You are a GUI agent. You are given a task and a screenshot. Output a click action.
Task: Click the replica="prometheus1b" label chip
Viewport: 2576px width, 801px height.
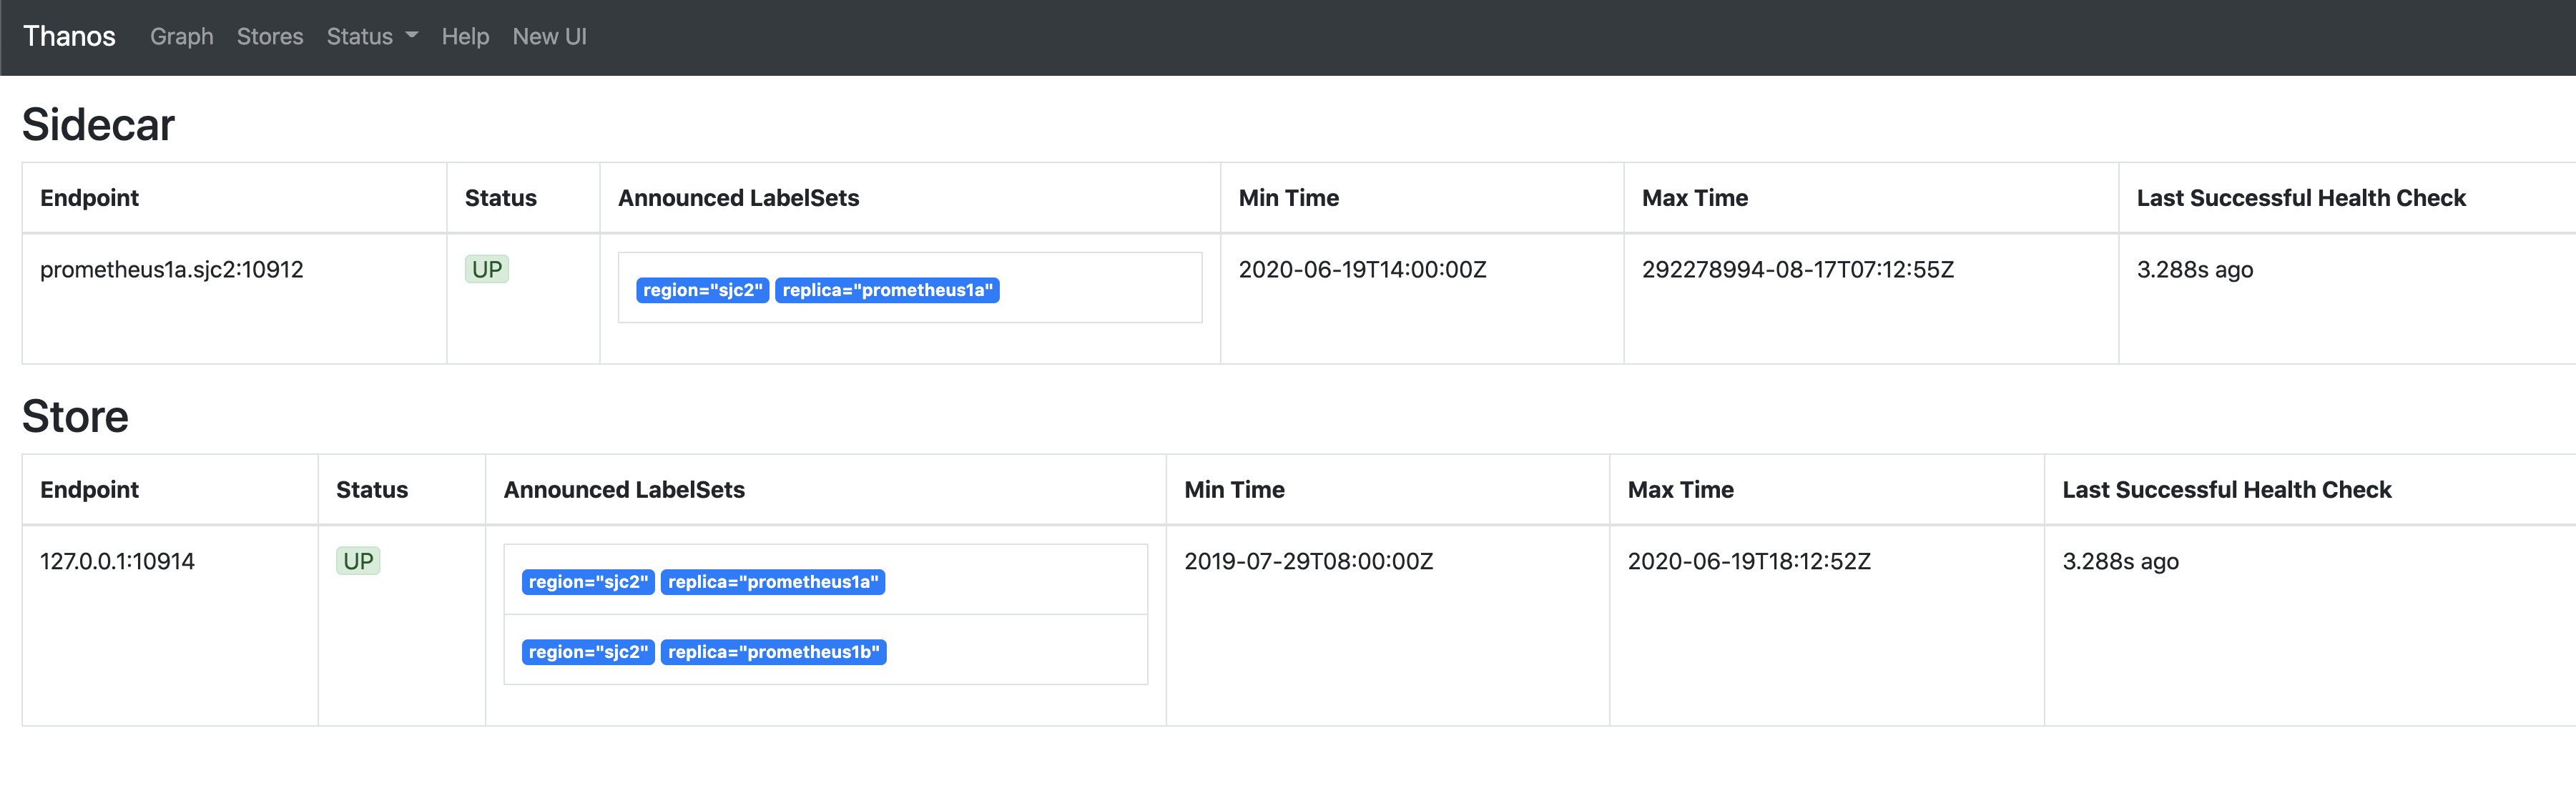point(773,651)
